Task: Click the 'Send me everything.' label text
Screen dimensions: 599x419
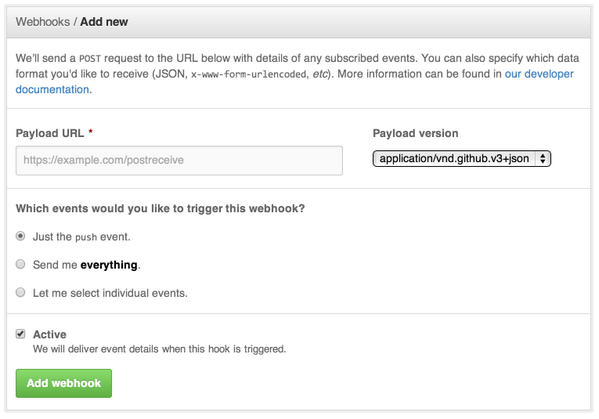Action: (x=87, y=265)
